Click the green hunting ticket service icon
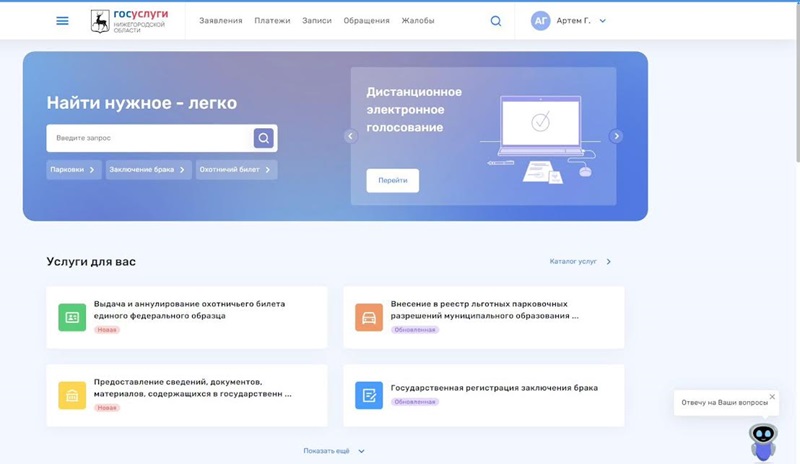This screenshot has height=464, width=800. (x=72, y=317)
